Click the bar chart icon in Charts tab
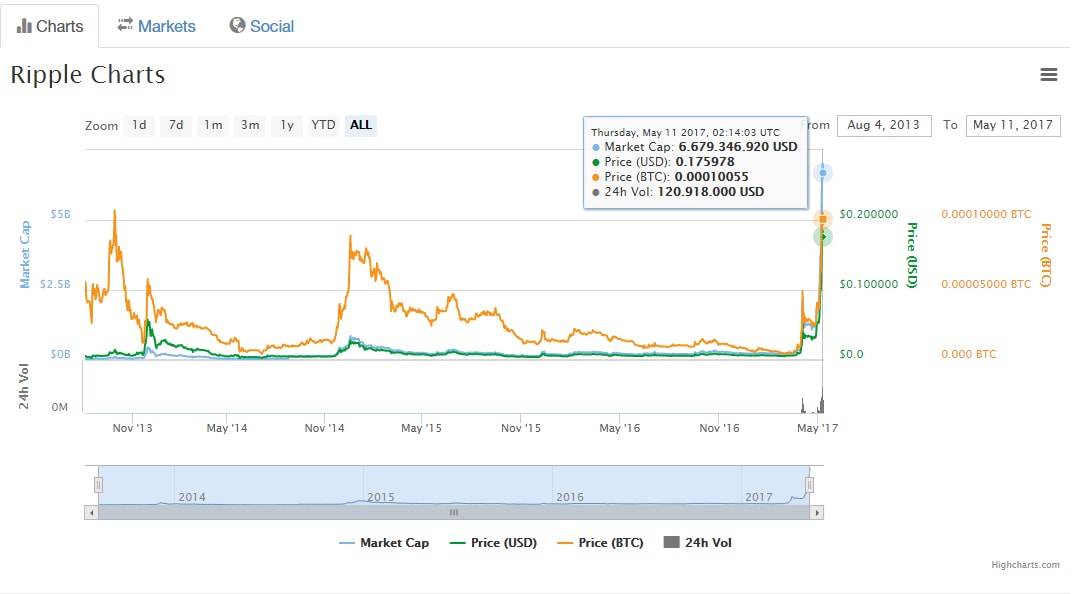1072x594 pixels. pyautogui.click(x=24, y=26)
